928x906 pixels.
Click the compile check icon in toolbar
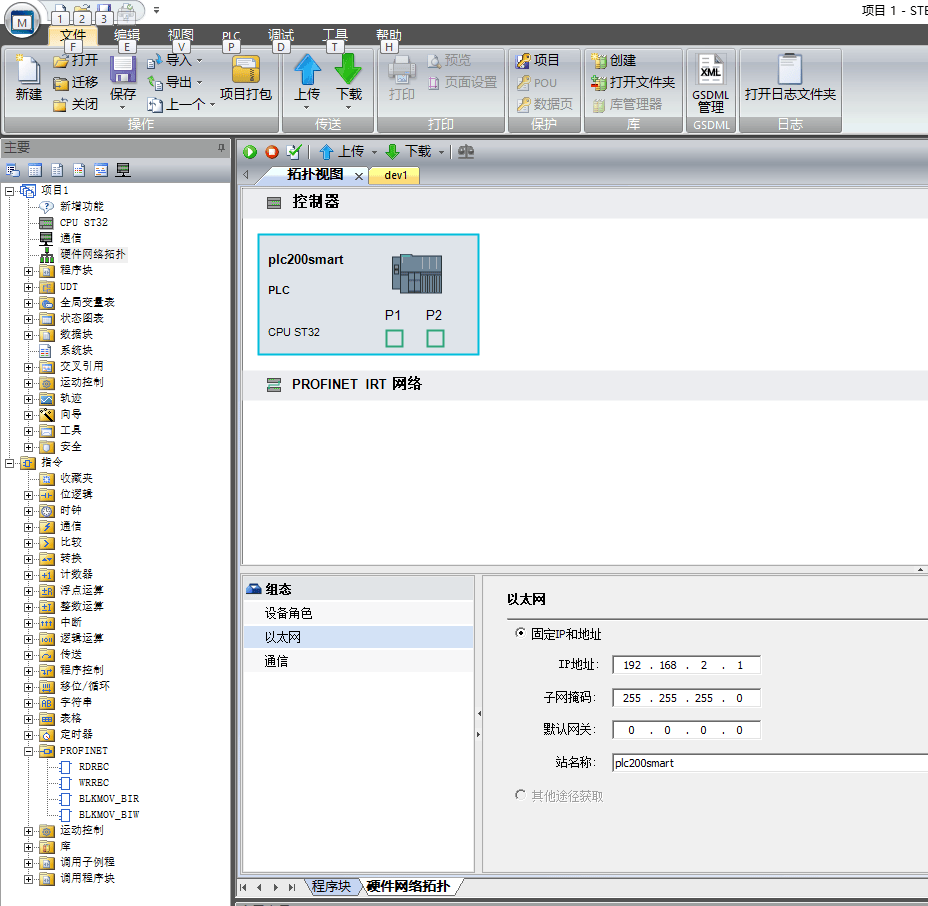click(294, 152)
